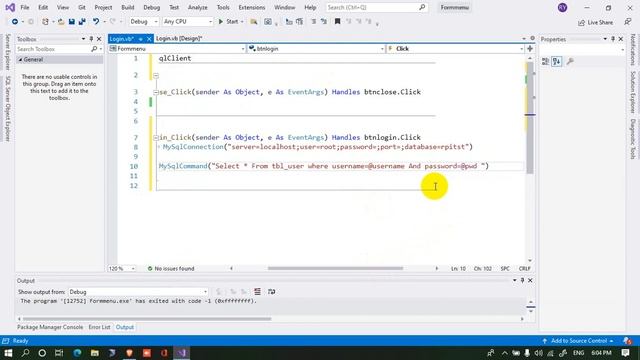This screenshot has width=640, height=360.
Task: Open the Project menu
Action: tap(103, 7)
